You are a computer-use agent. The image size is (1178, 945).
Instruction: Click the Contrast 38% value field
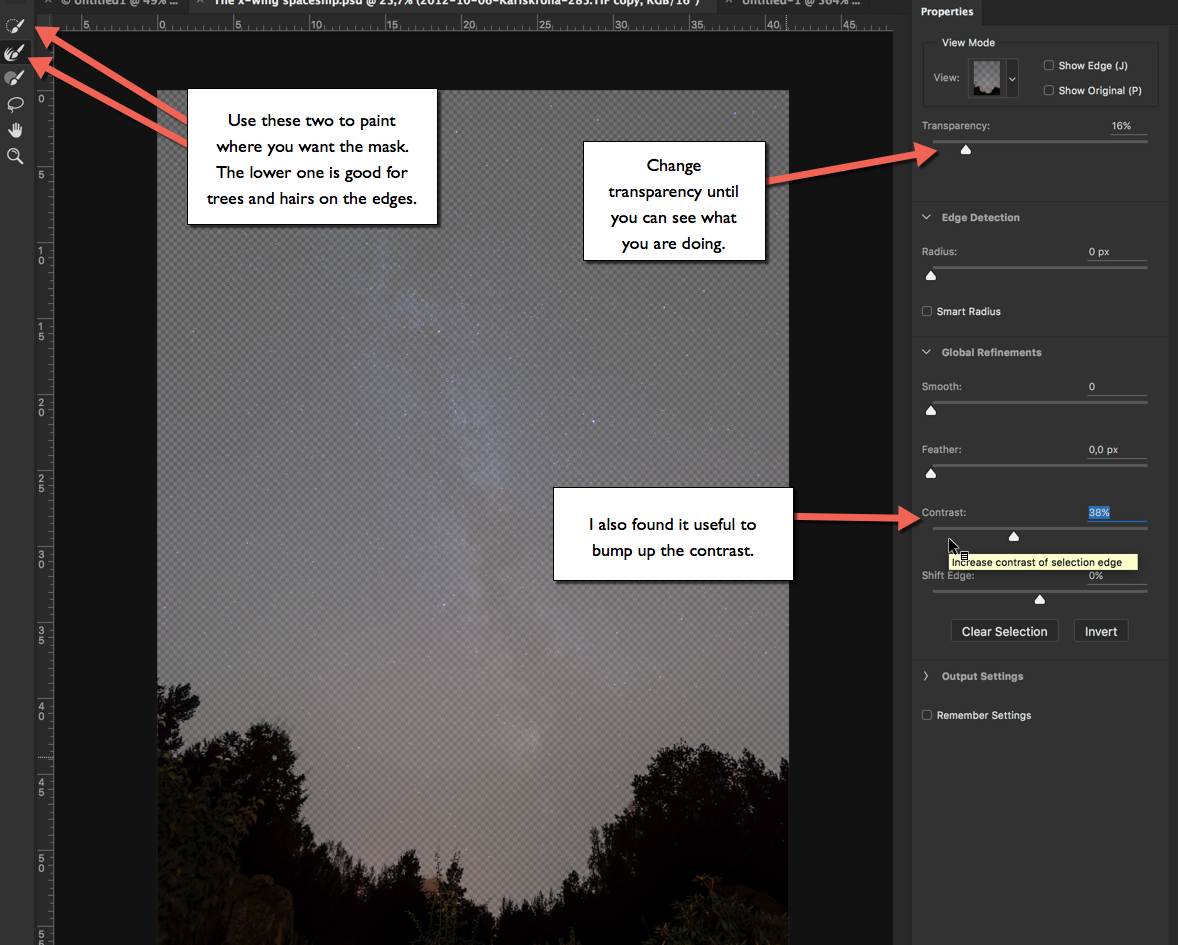(x=1117, y=512)
